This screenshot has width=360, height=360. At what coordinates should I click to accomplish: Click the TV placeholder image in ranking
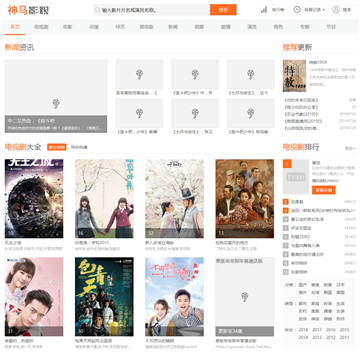[296, 177]
